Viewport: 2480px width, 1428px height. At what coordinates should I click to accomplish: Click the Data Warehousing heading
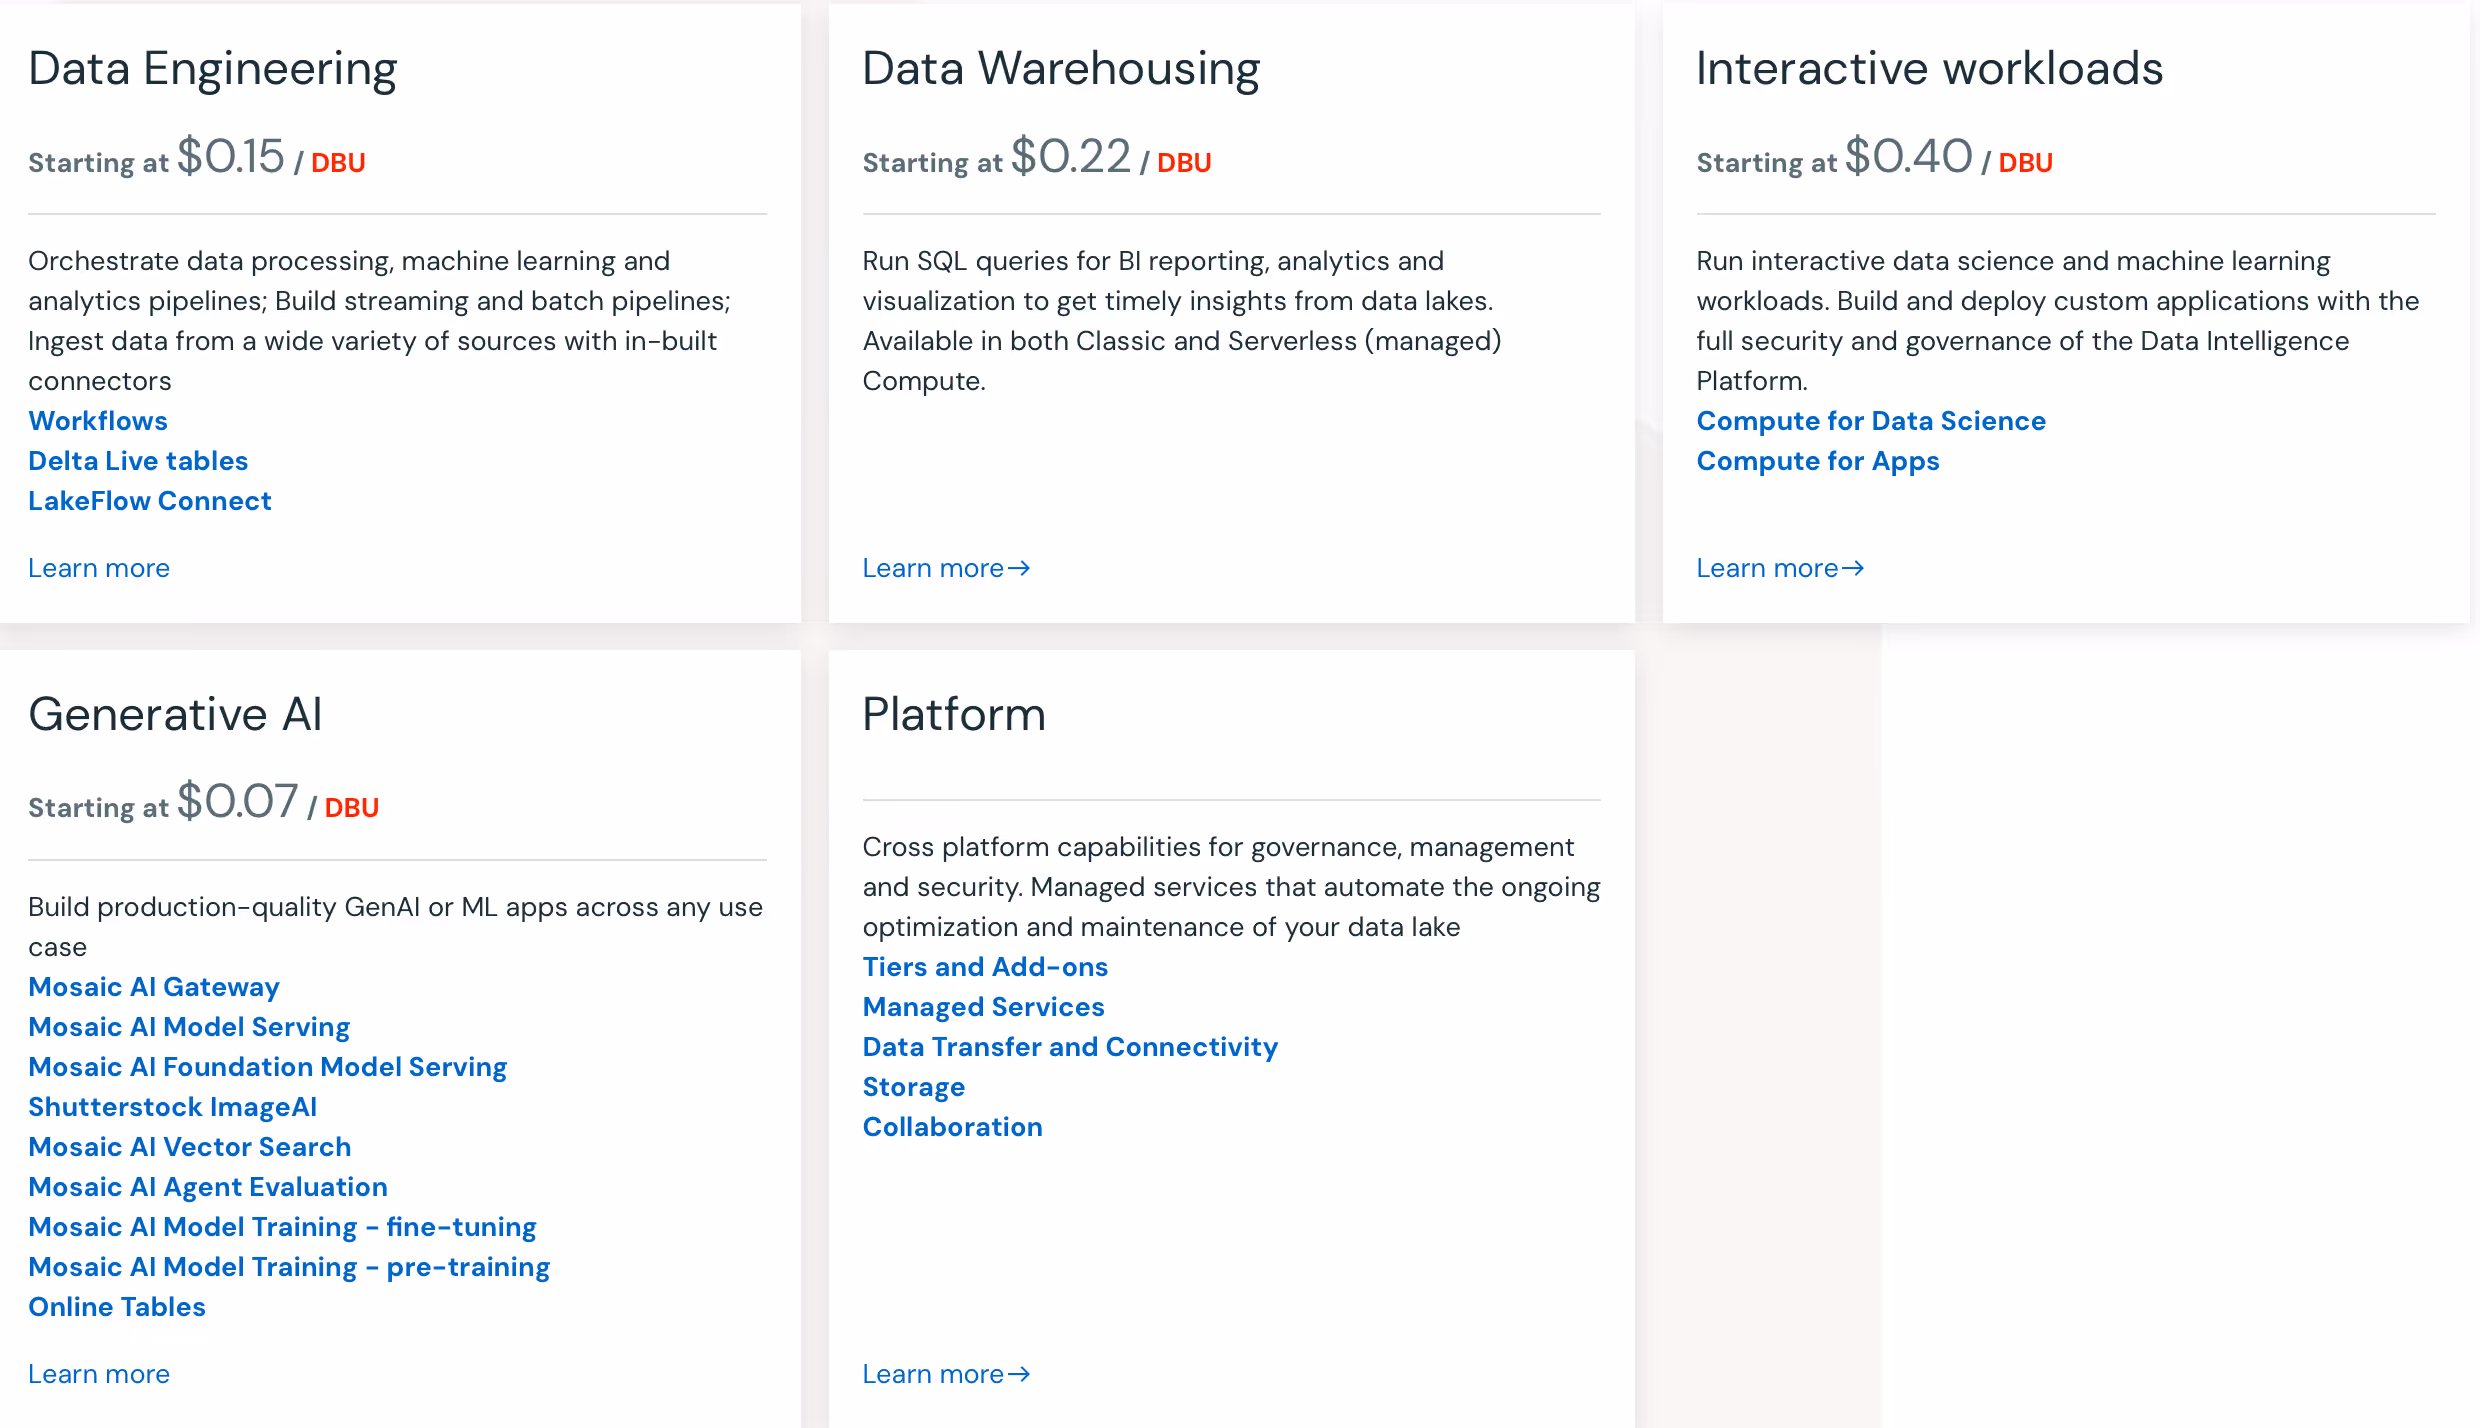point(1061,69)
